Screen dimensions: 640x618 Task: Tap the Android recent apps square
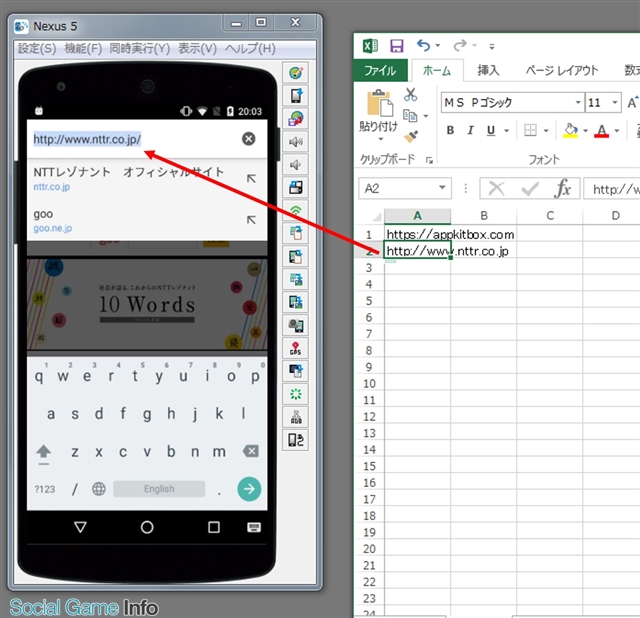(213, 527)
